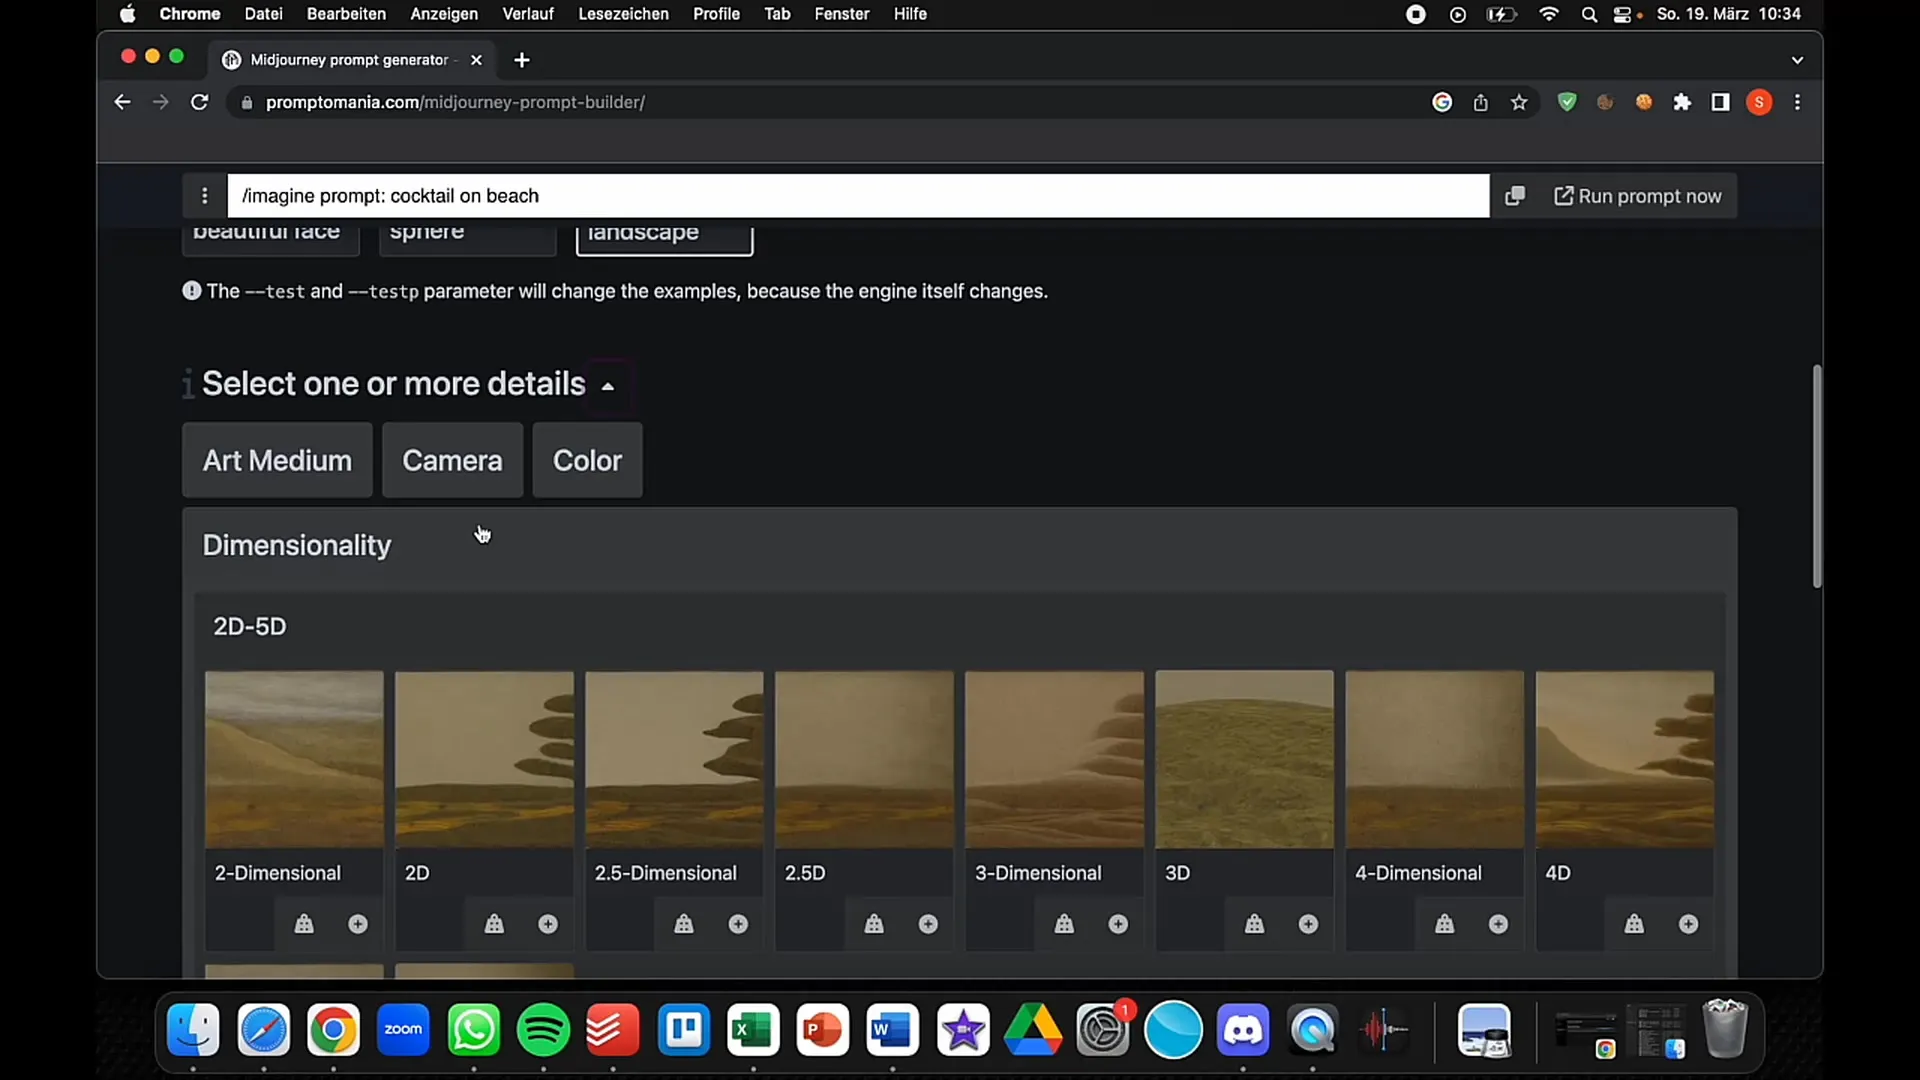Toggle the 4D lock/save toggle
Screen dimensions: 1920x1080
1634,923
